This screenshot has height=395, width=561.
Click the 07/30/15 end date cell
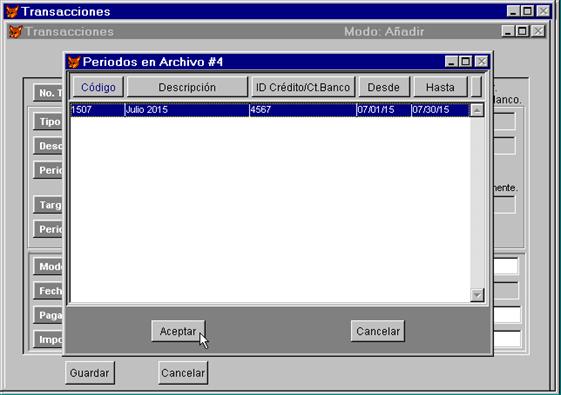440,109
